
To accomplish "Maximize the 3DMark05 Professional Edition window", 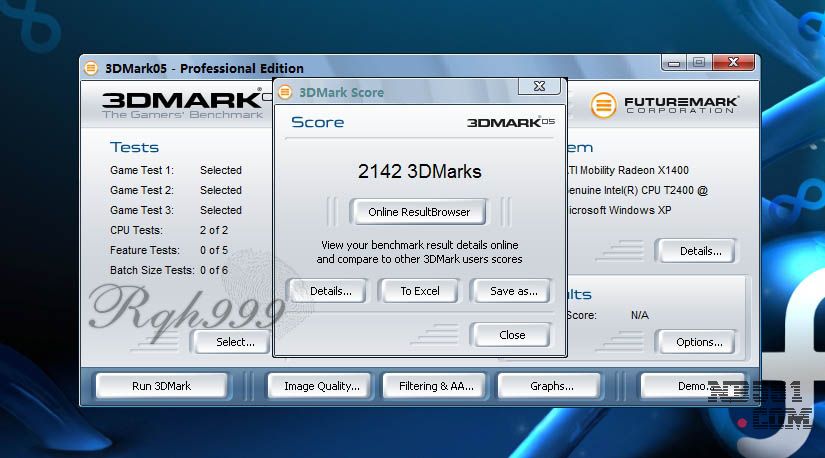I will click(698, 62).
